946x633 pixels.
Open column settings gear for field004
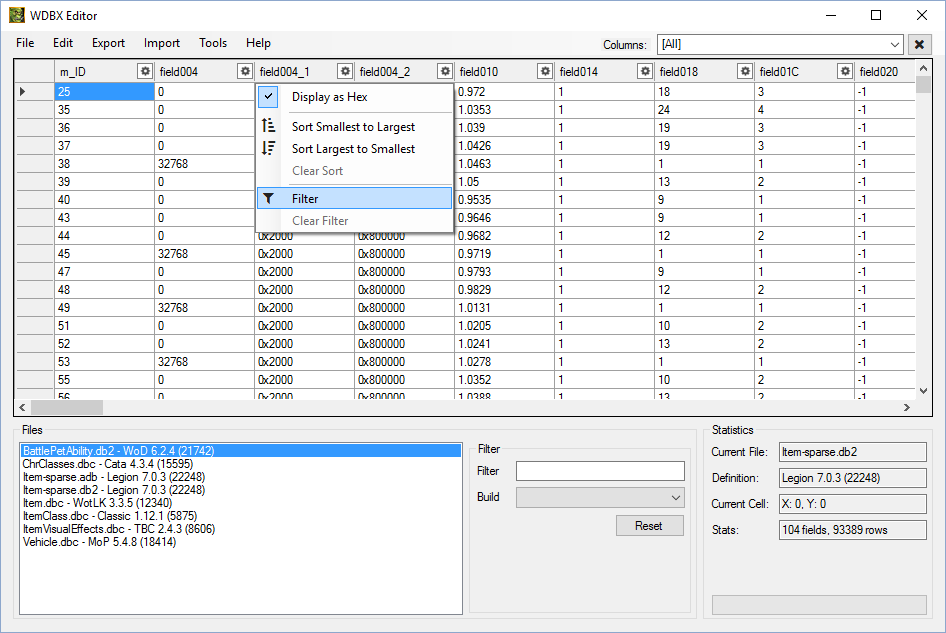click(244, 71)
